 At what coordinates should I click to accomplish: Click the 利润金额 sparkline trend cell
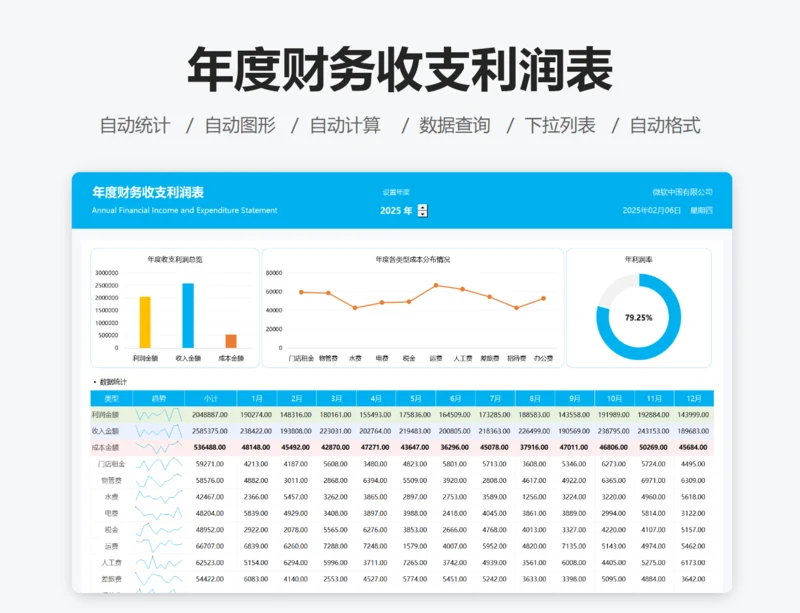[x=159, y=414]
